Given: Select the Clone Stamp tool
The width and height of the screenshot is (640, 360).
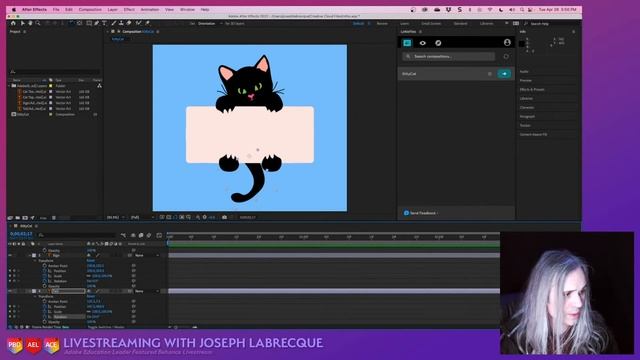Looking at the screenshot, I should click(121, 23).
